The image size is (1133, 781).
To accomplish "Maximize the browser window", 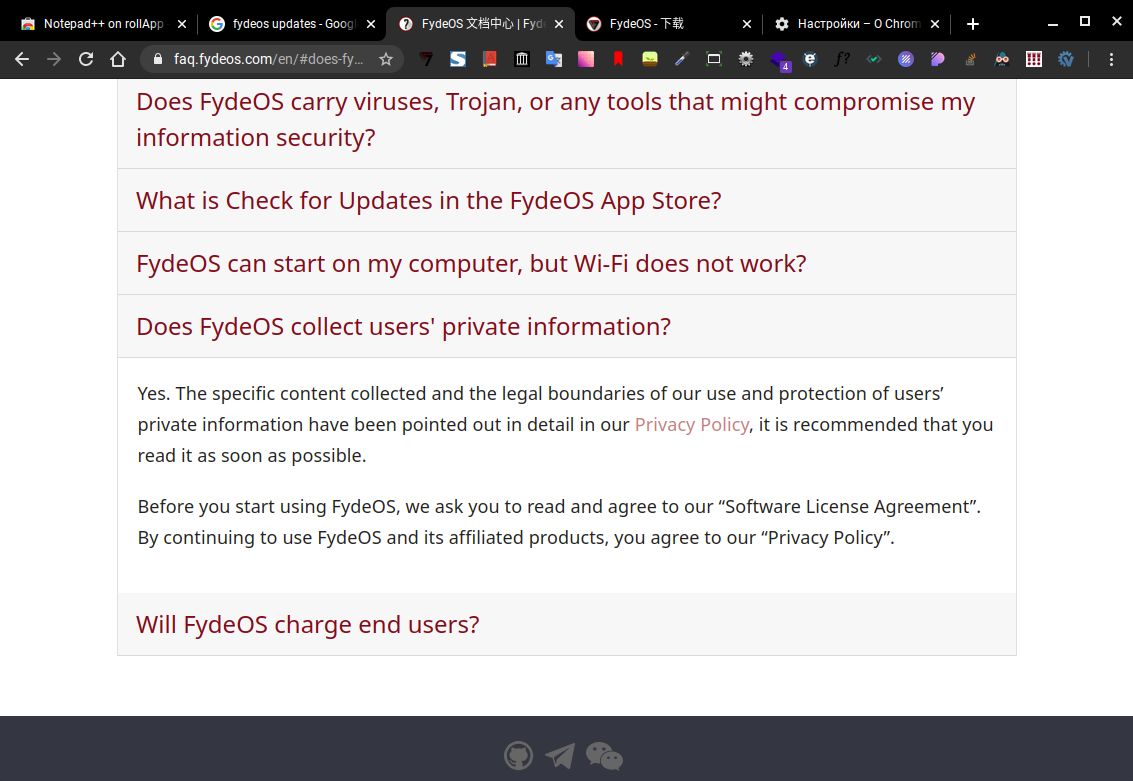I will (x=1085, y=22).
